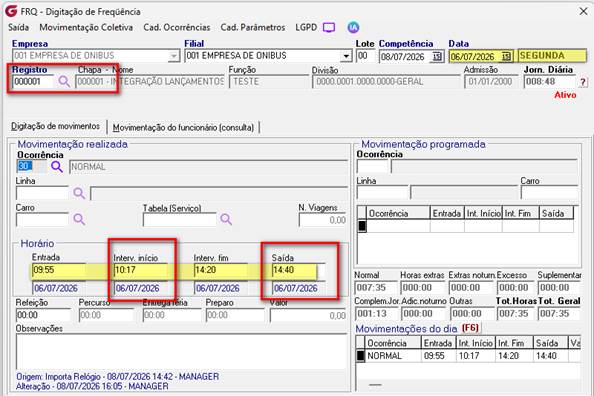
Task: Expand the Filial dropdown arrow
Action: (346, 56)
